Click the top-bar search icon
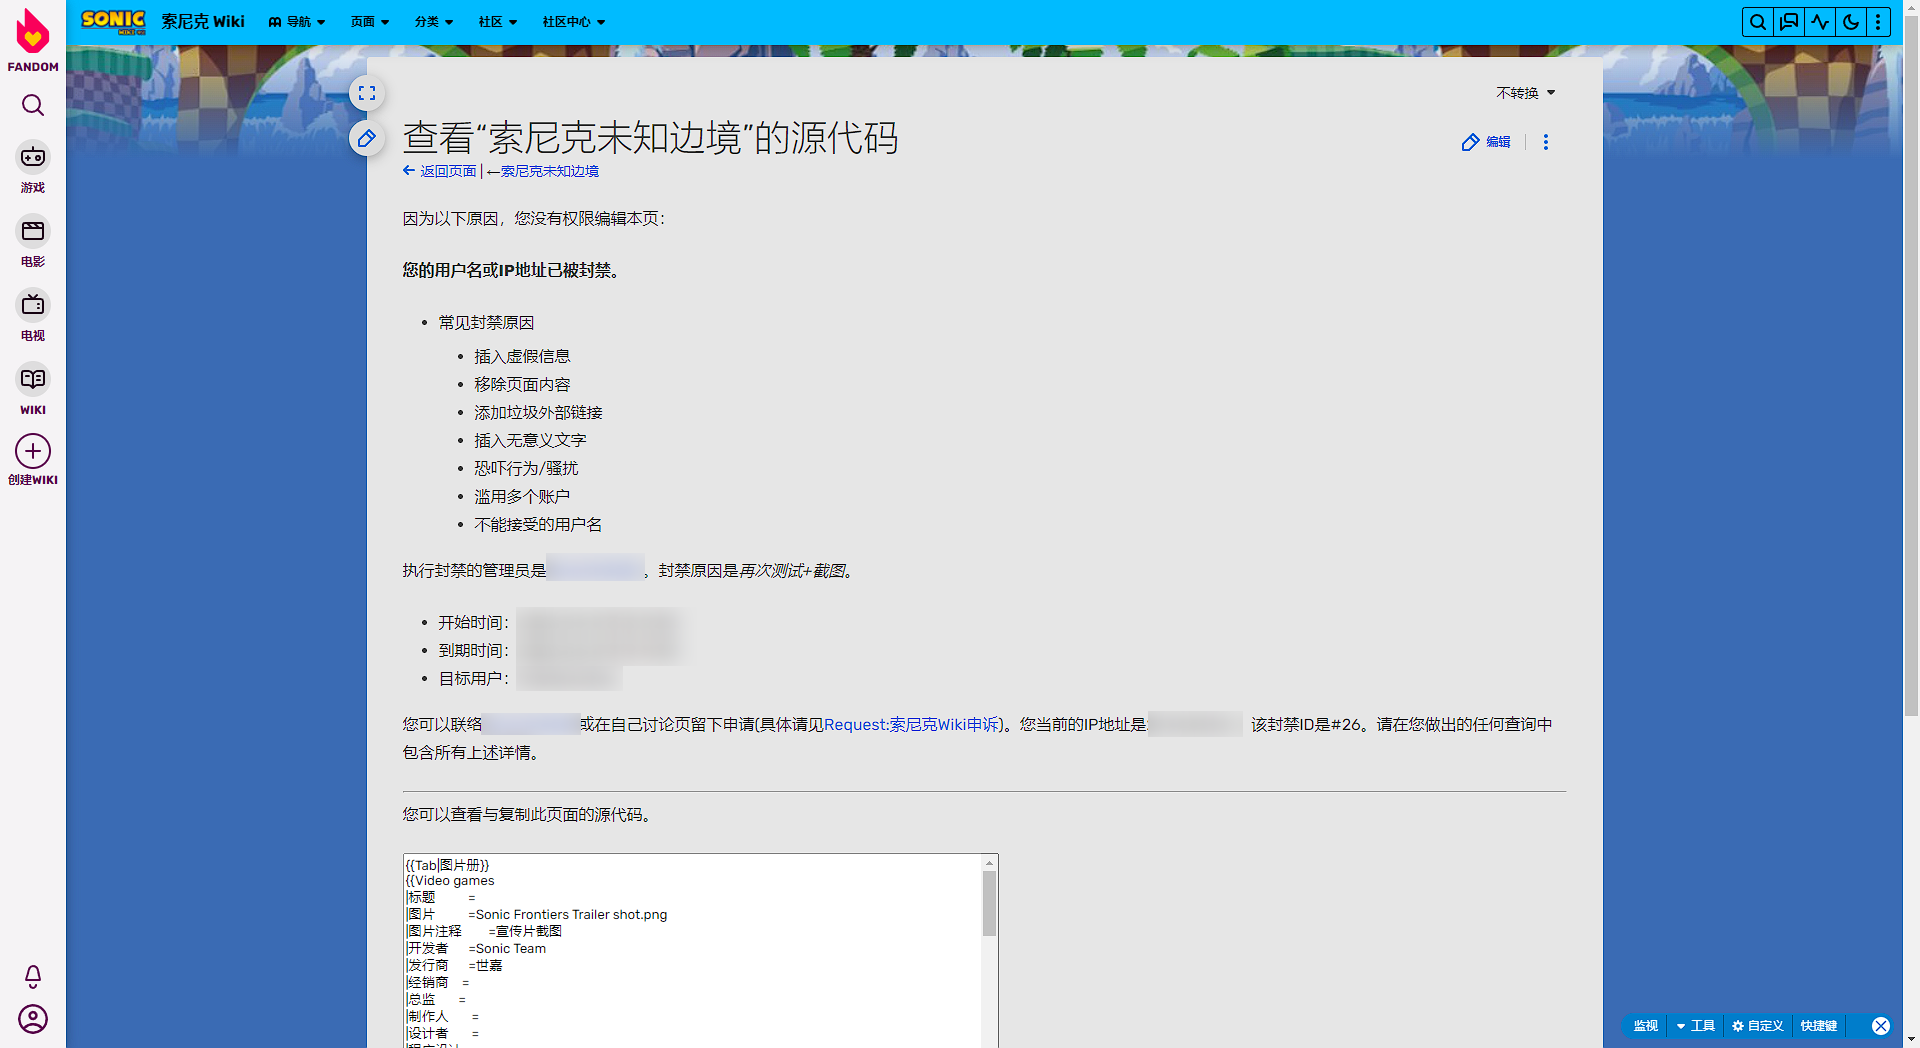The height and width of the screenshot is (1048, 1920). coord(1757,22)
